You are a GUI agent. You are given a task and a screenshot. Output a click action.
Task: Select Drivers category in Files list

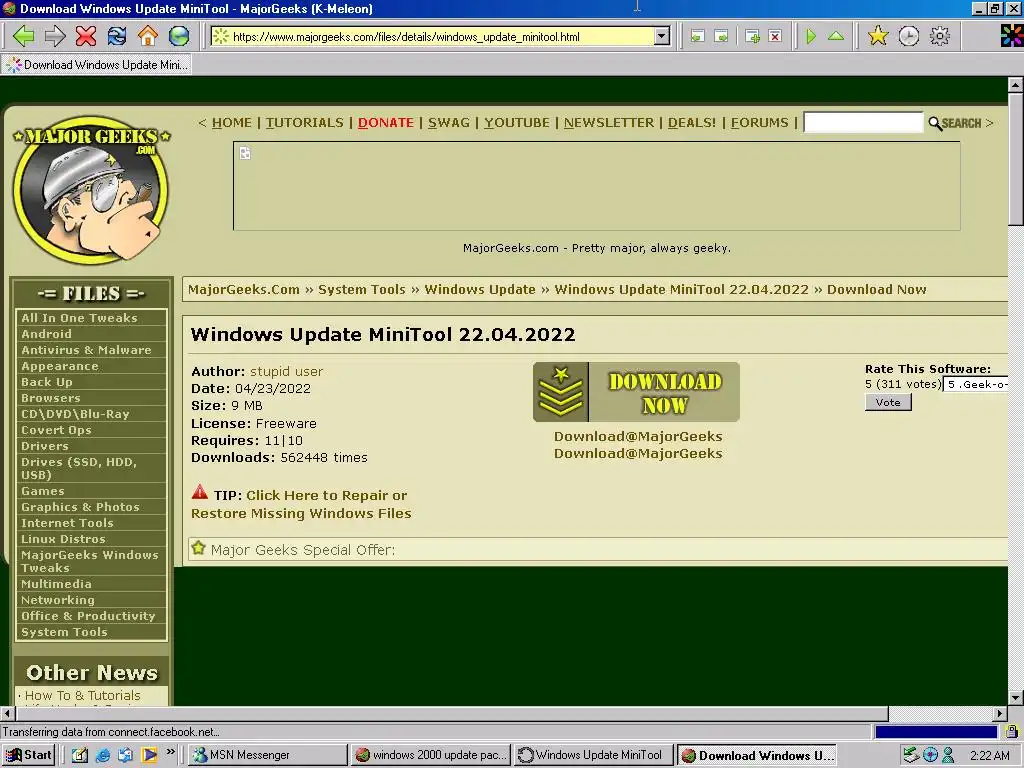pyautogui.click(x=91, y=446)
